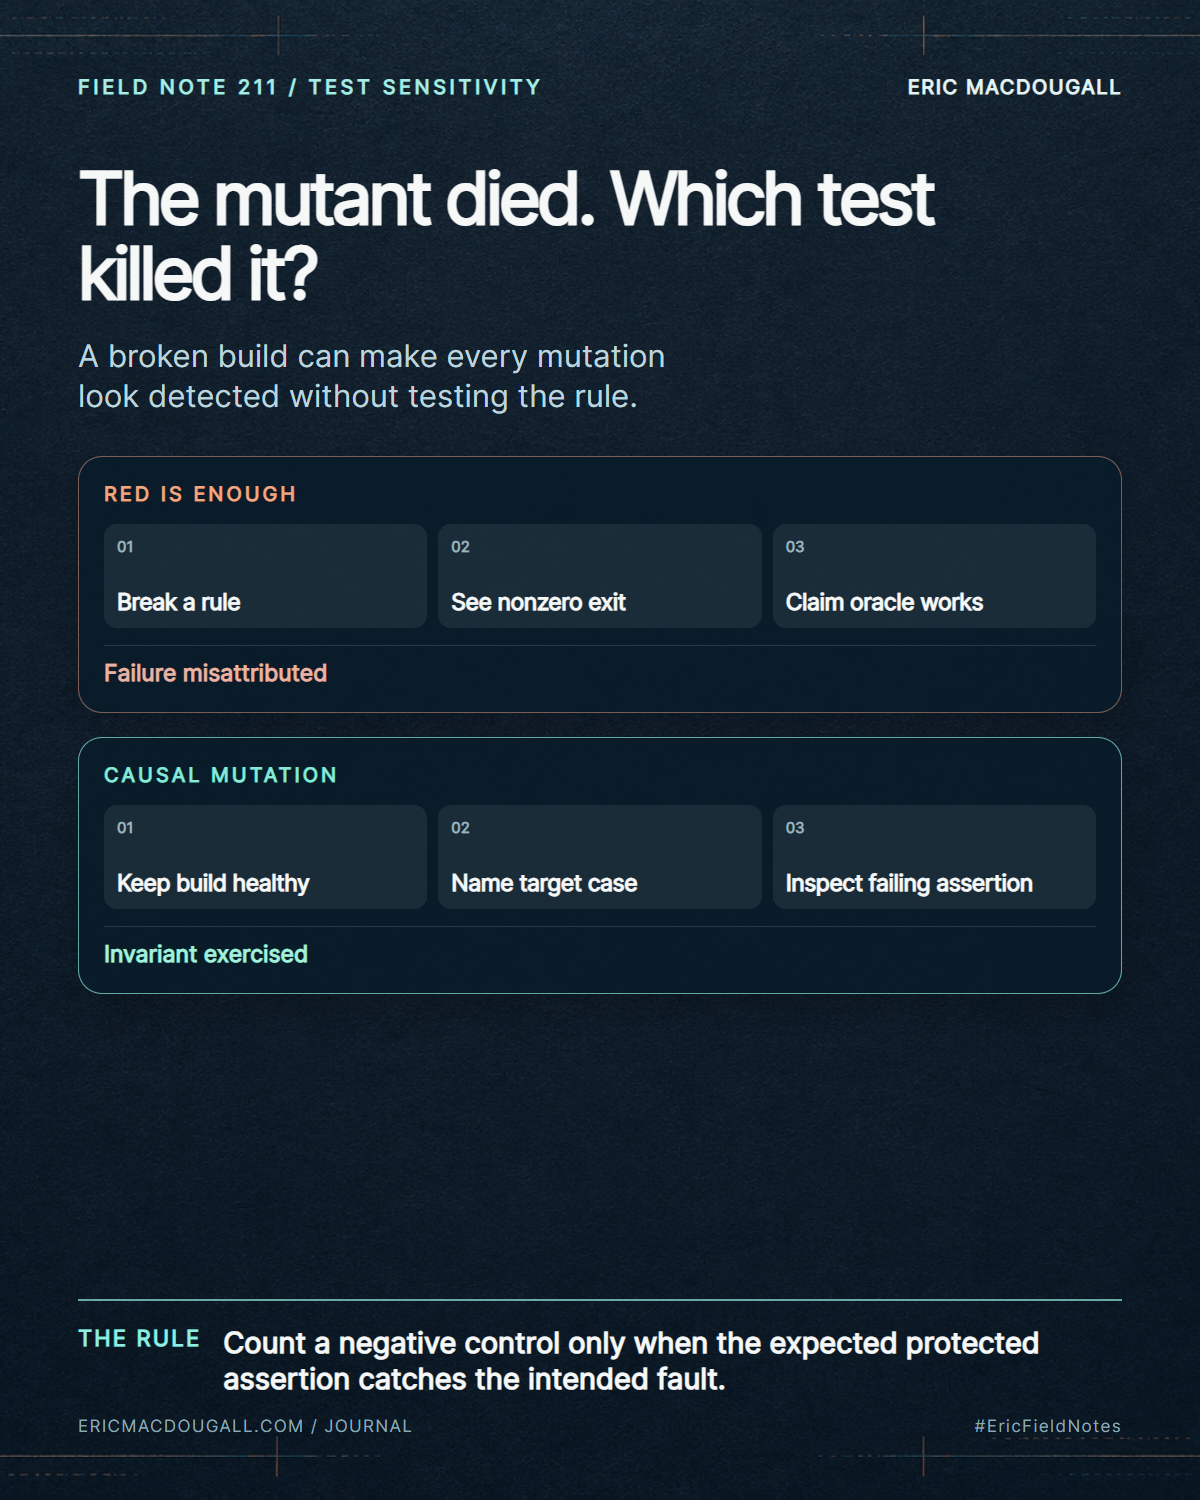Click the 'Invariant exercised' outcome label
The height and width of the screenshot is (1500, 1200).
(x=205, y=954)
